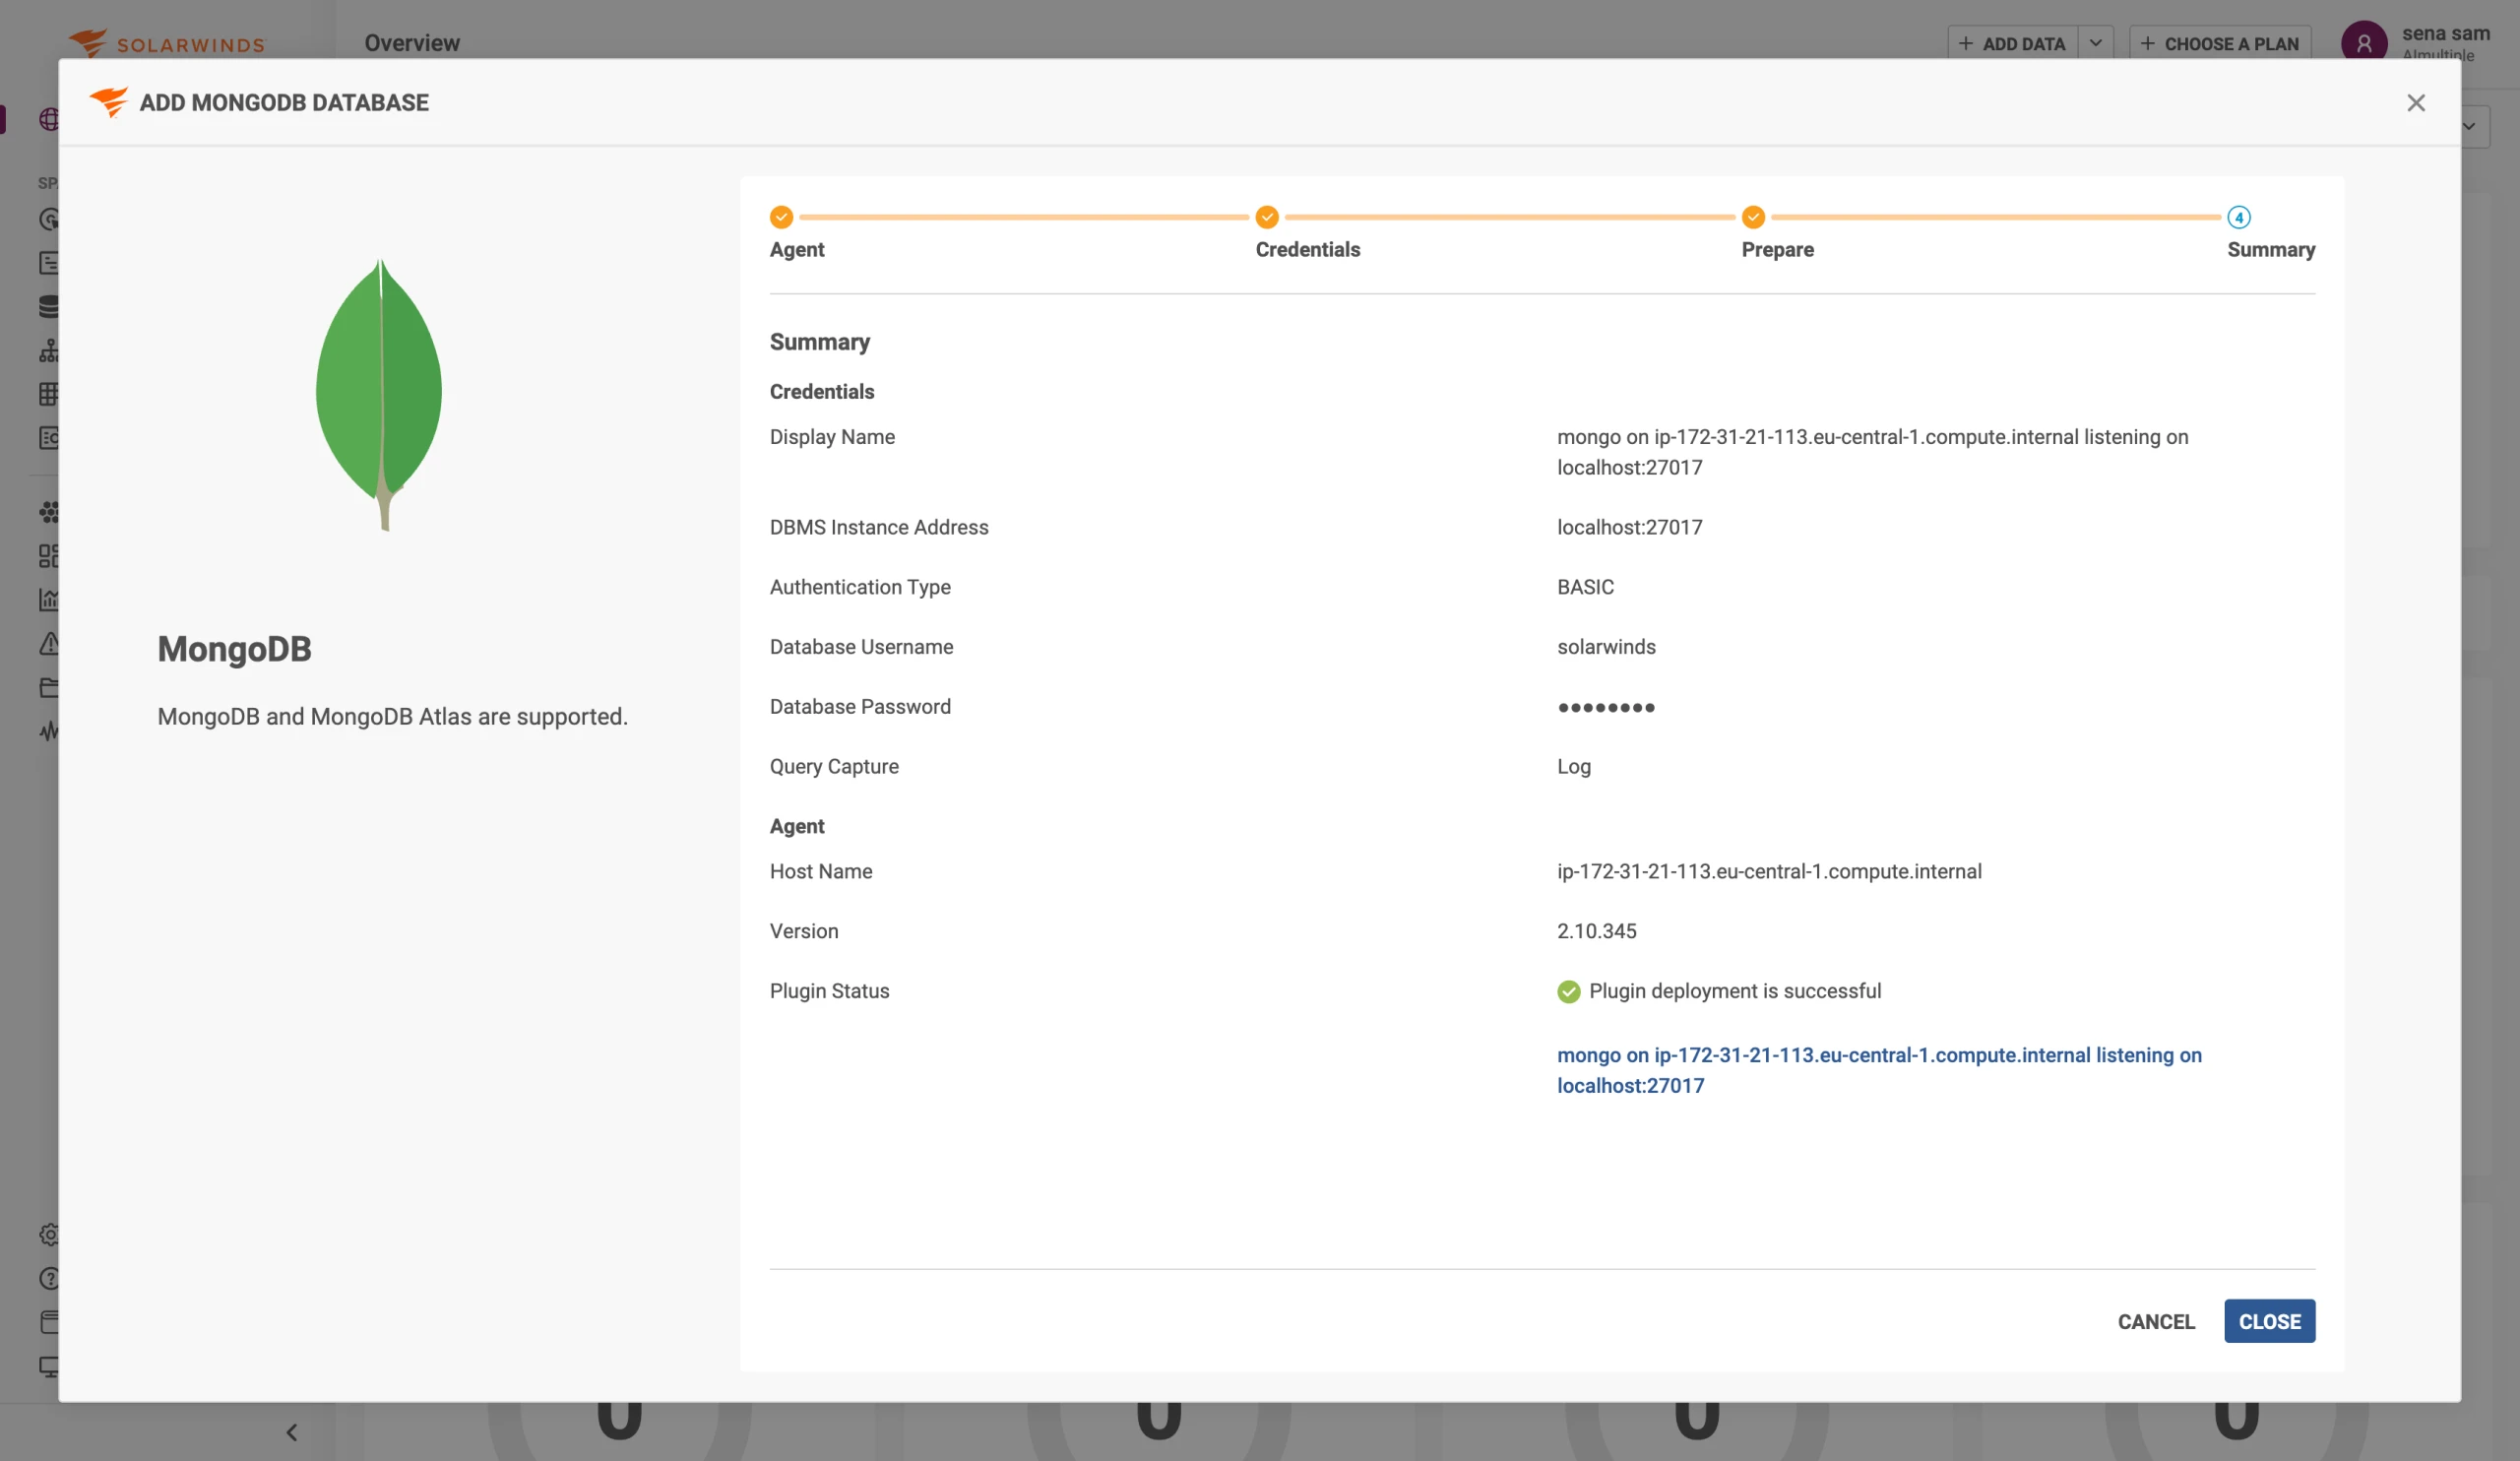
Task: Click the 'MongoDB and MongoDB Atlas are supported.' text
Action: [392, 717]
